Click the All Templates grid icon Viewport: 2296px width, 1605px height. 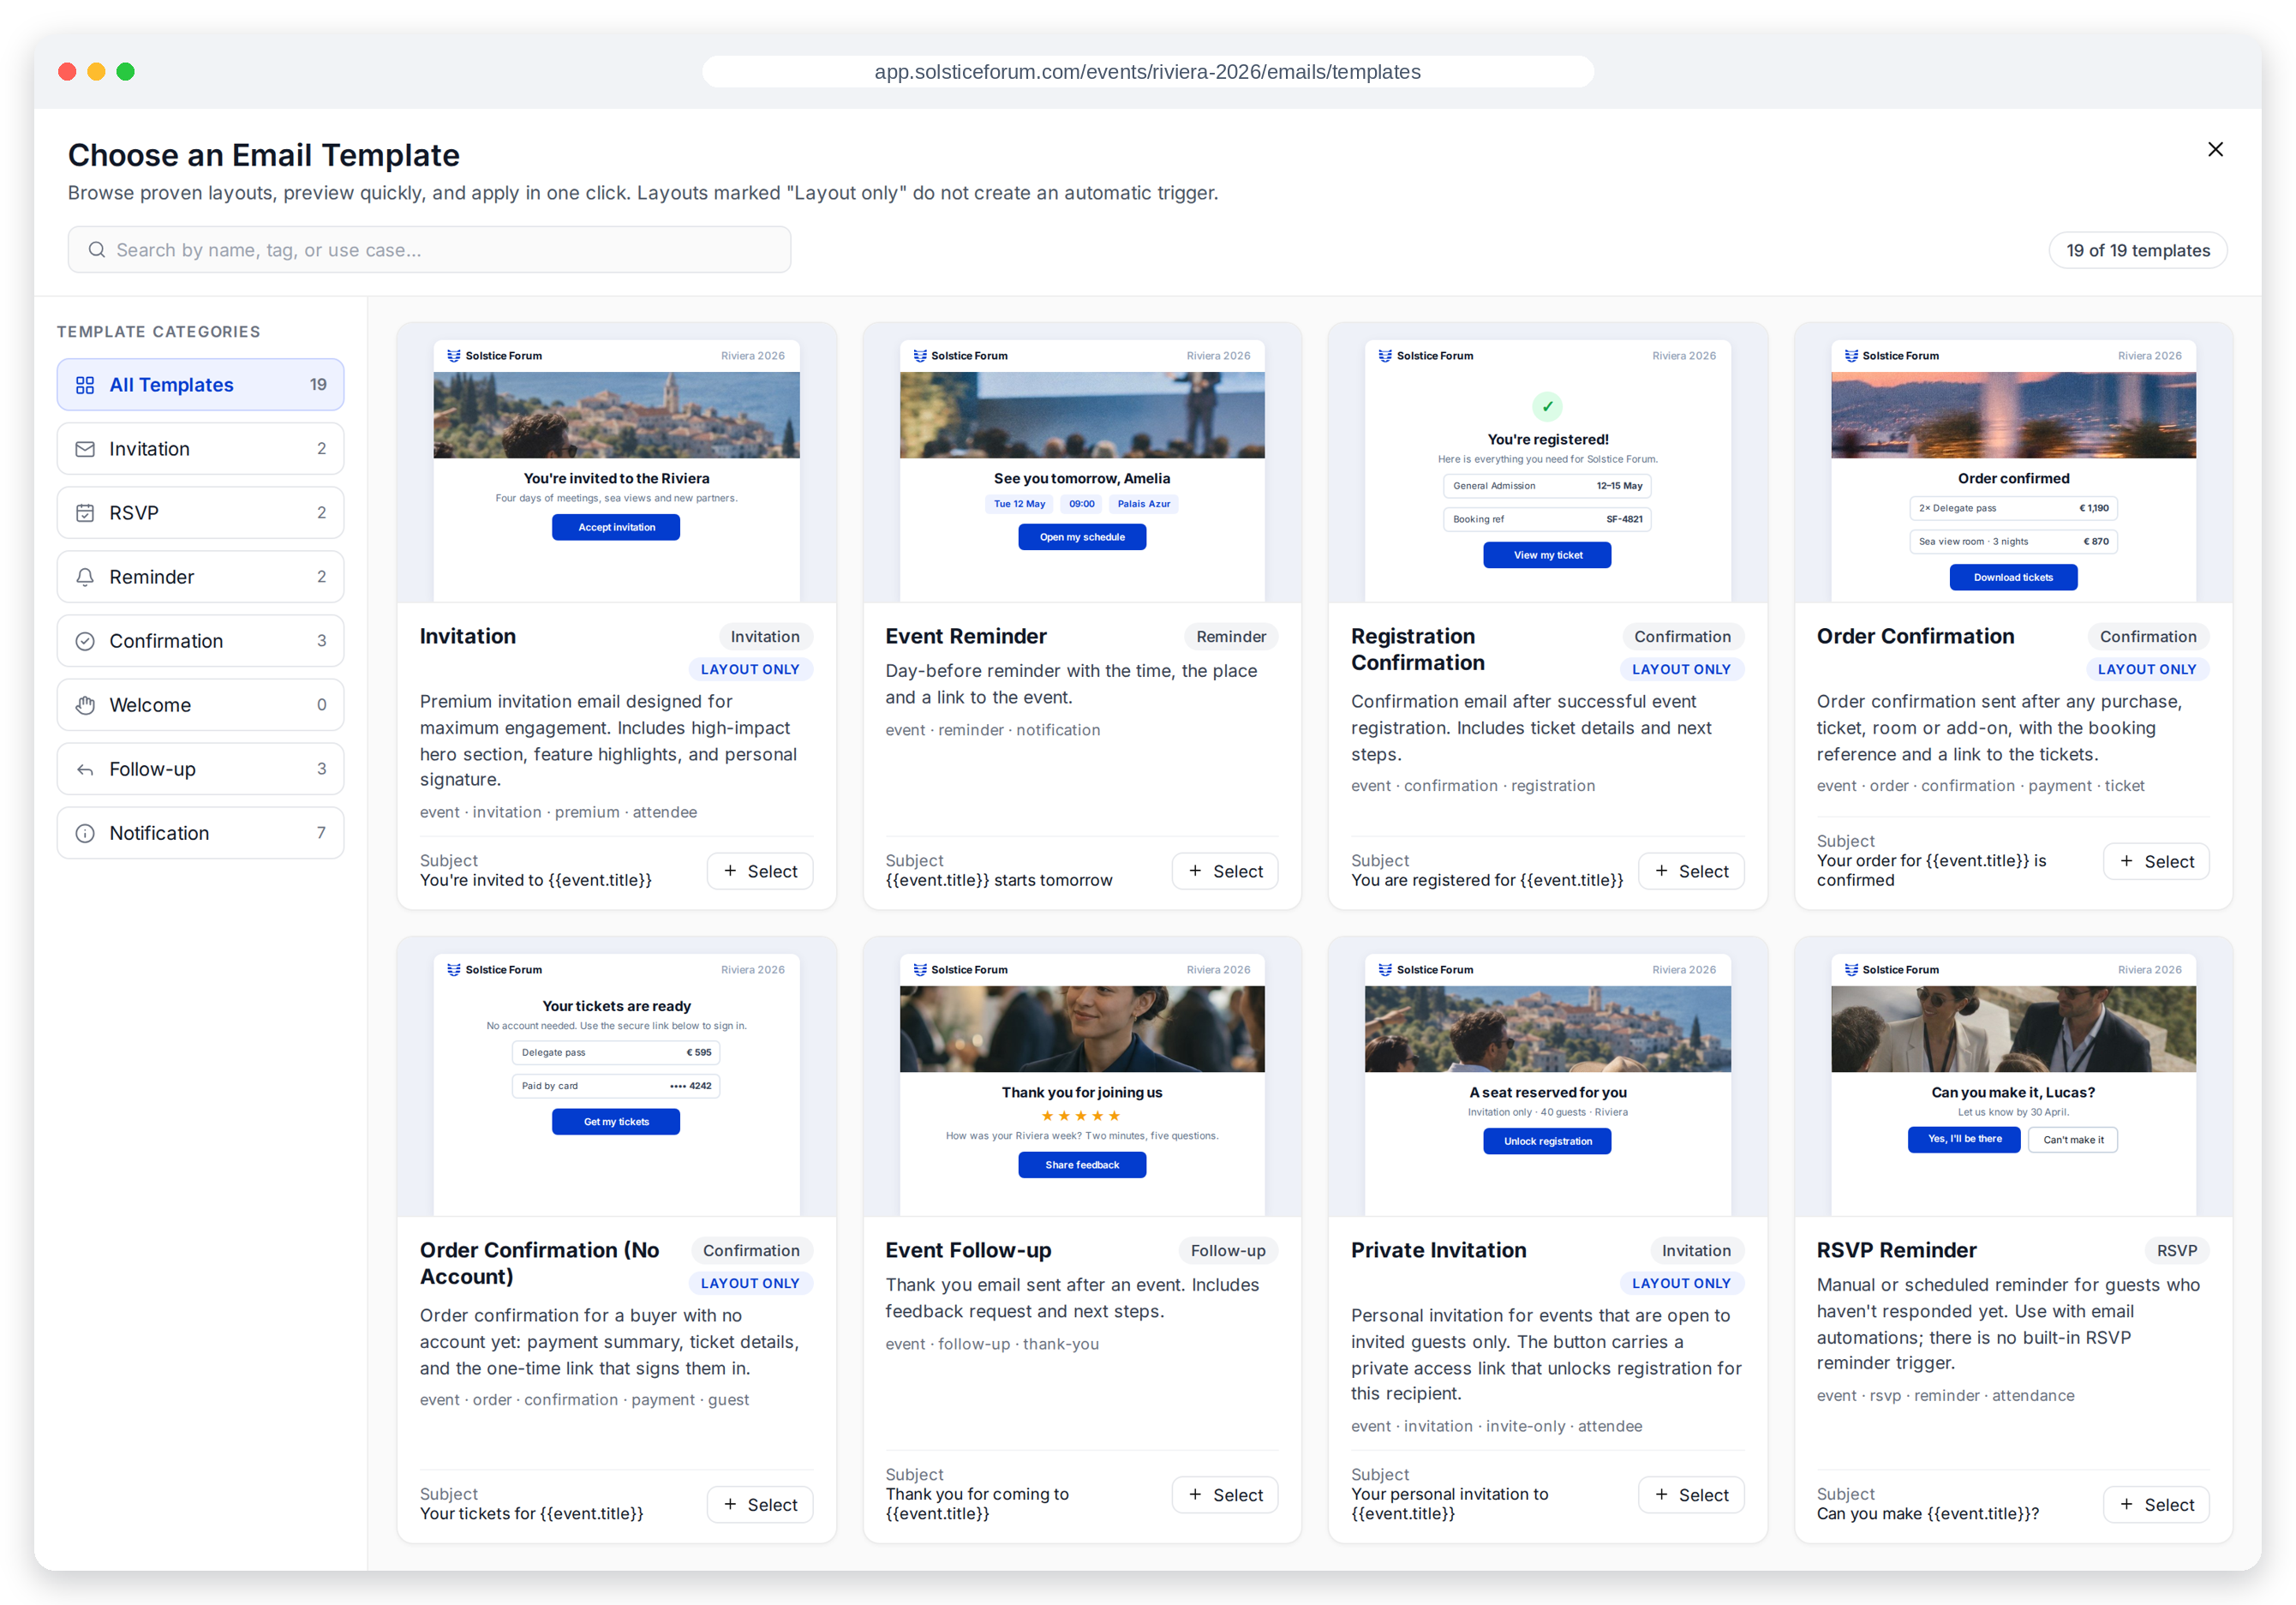[x=85, y=385]
